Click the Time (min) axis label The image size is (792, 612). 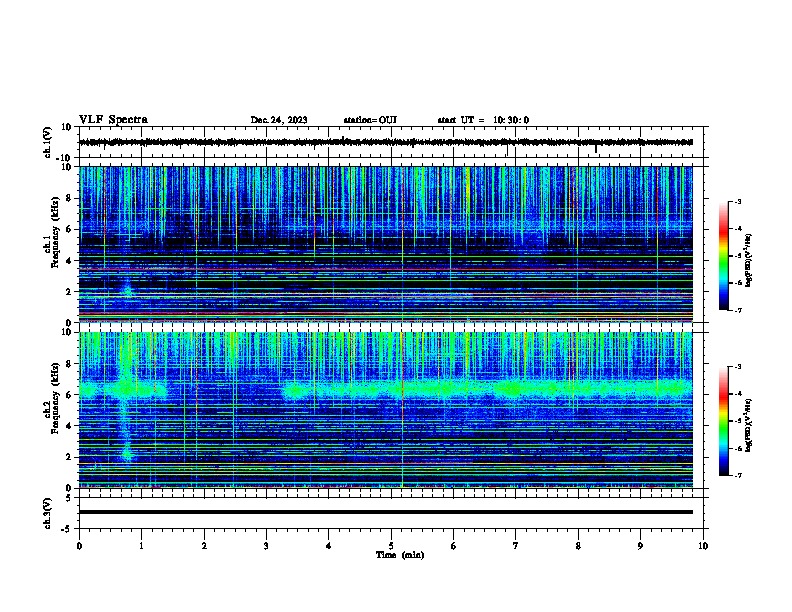coord(400,555)
